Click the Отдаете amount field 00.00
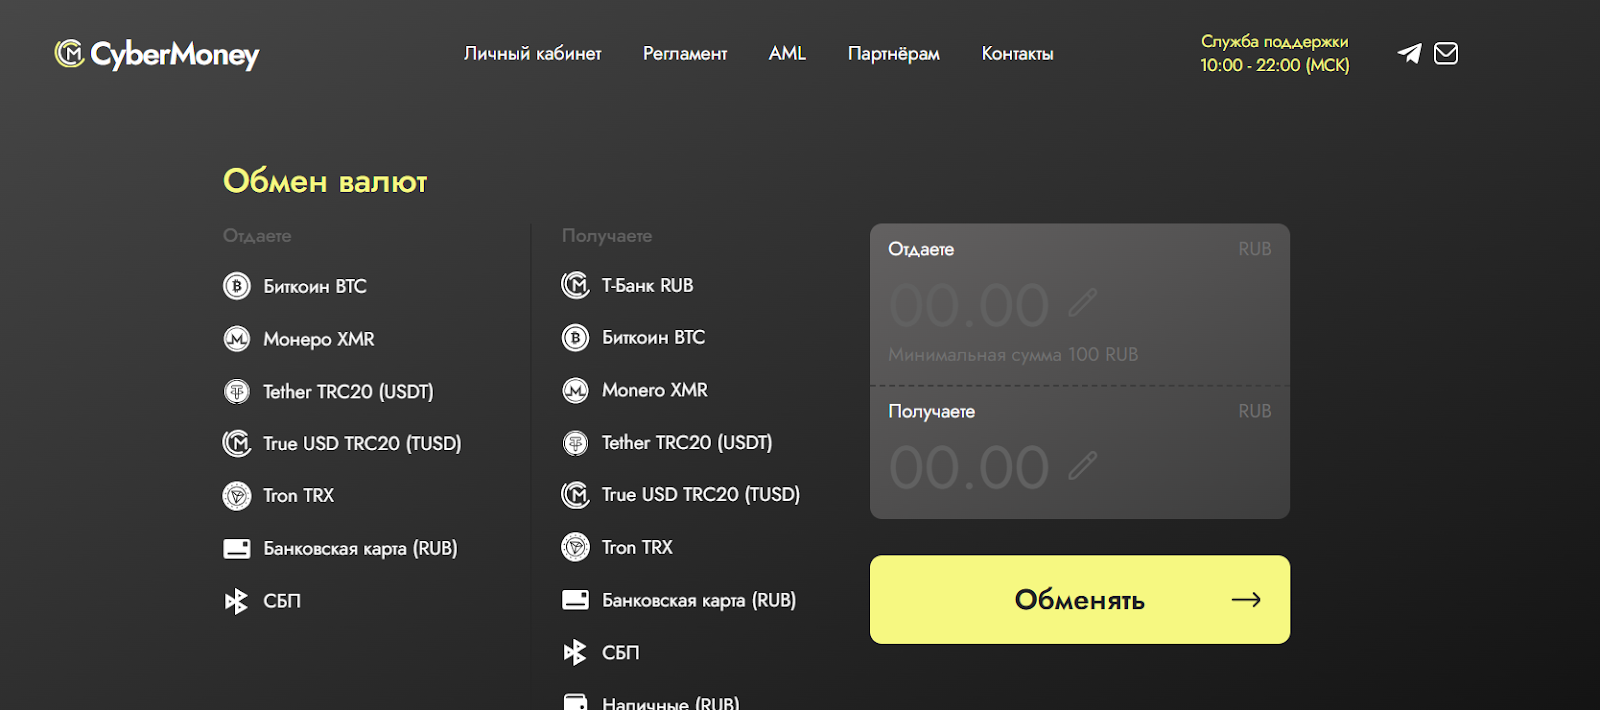The height and width of the screenshot is (710, 1600). coord(969,305)
